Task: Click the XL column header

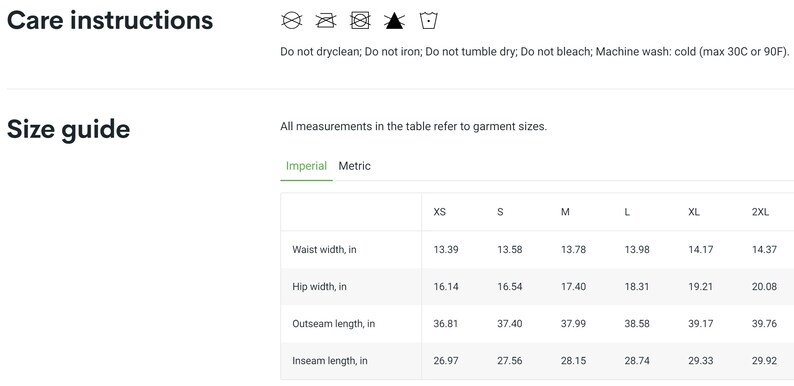Action: [x=694, y=212]
